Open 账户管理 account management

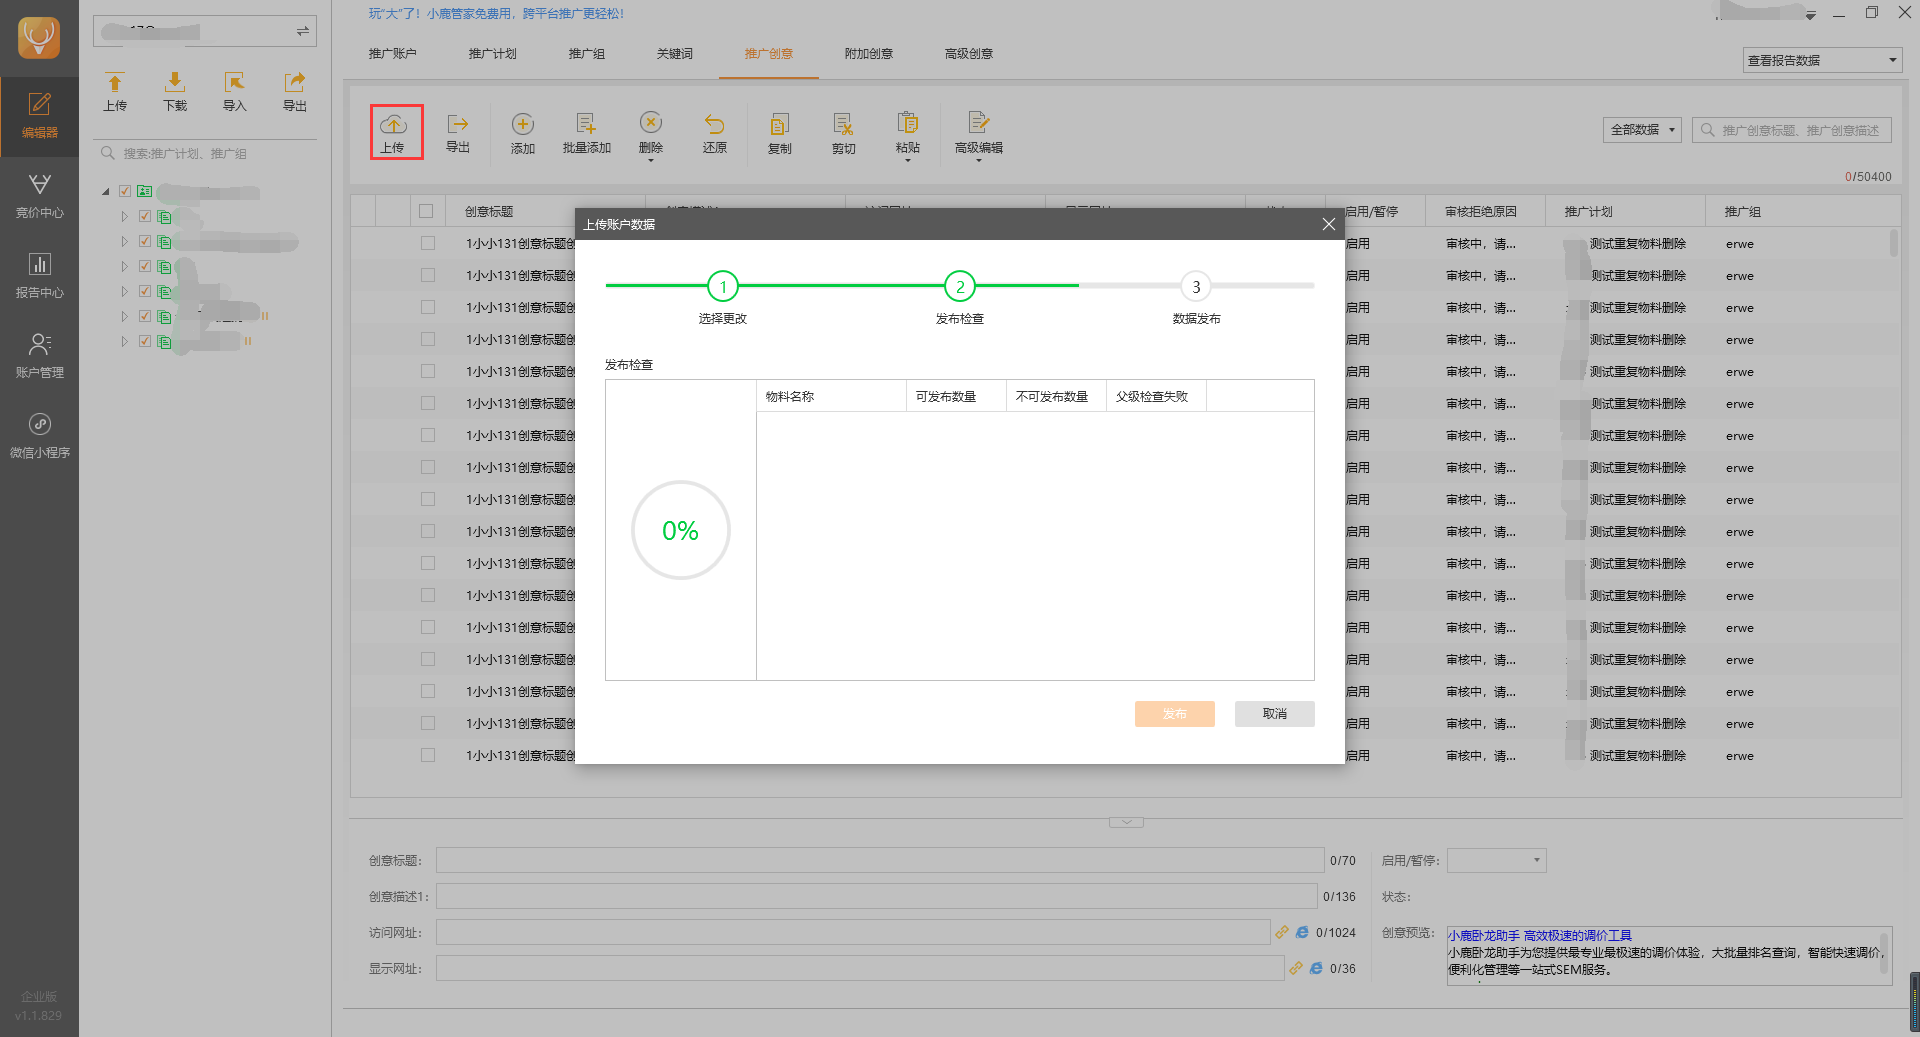click(x=39, y=356)
